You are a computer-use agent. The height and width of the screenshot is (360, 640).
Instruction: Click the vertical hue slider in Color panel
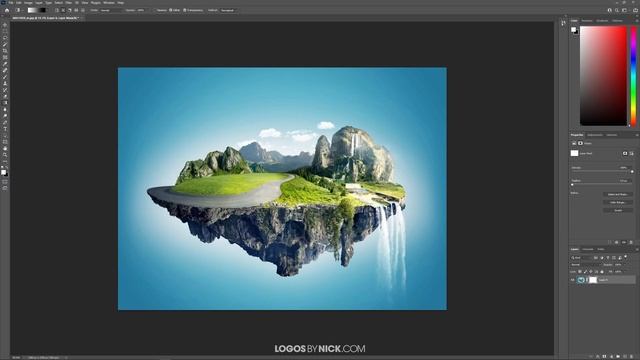click(633, 76)
